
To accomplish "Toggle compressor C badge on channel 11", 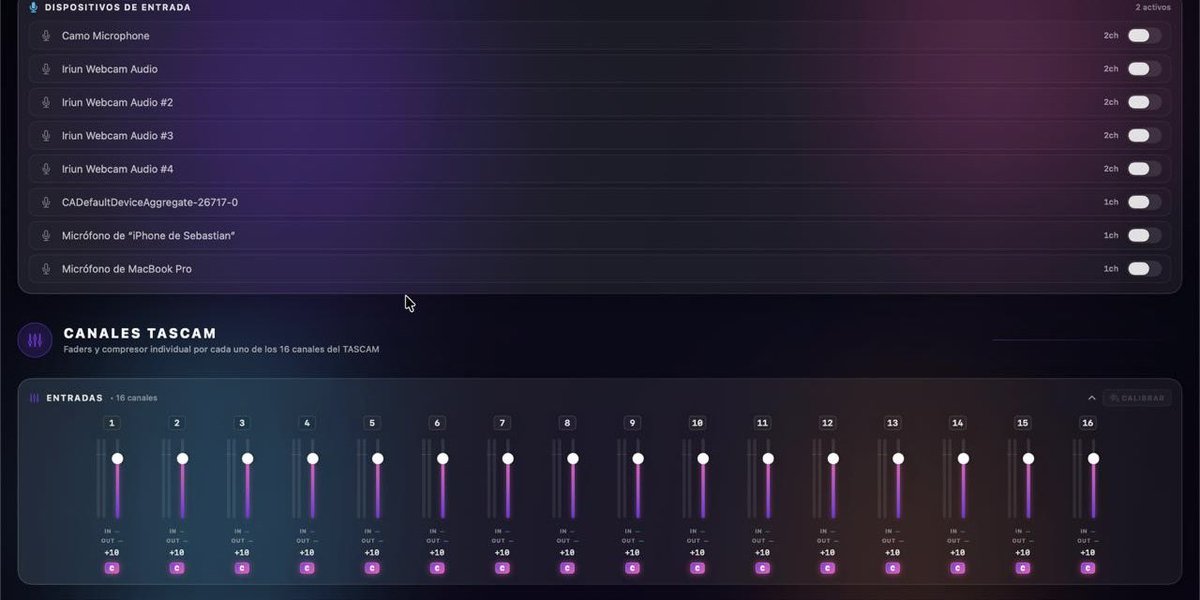I will tap(762, 568).
